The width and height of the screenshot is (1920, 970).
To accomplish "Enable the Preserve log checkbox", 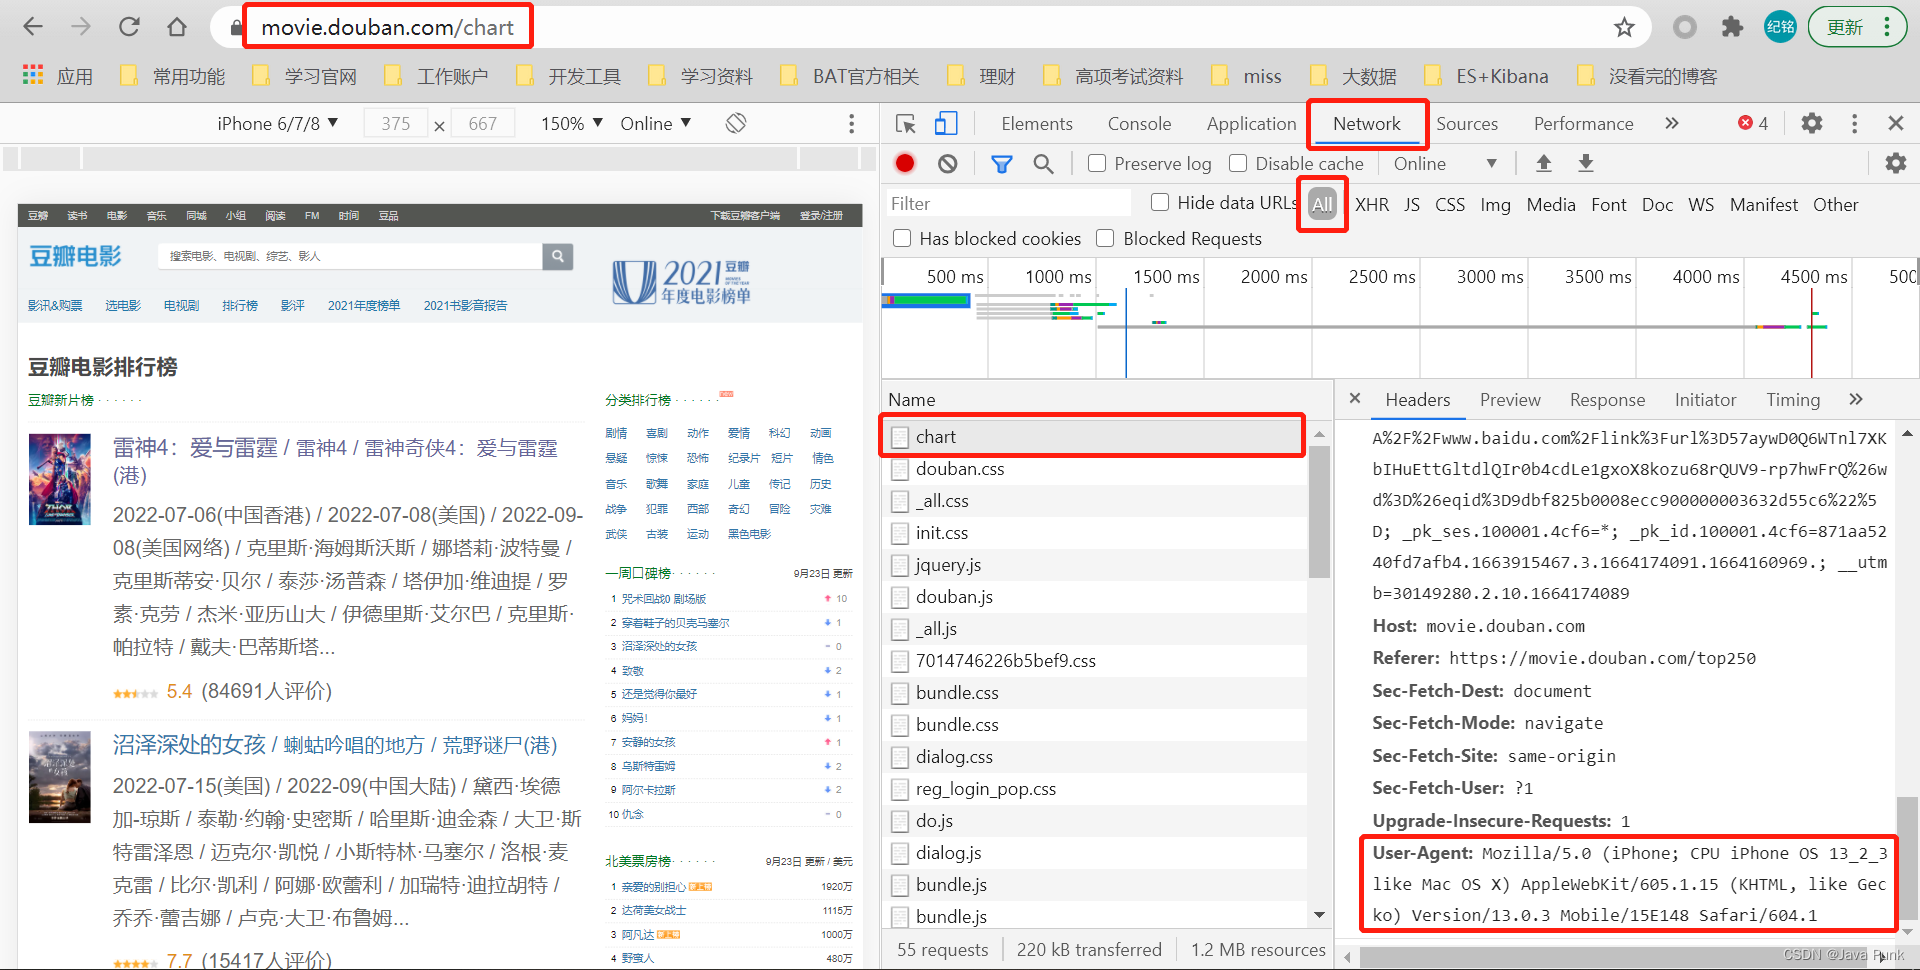I will 1096,163.
